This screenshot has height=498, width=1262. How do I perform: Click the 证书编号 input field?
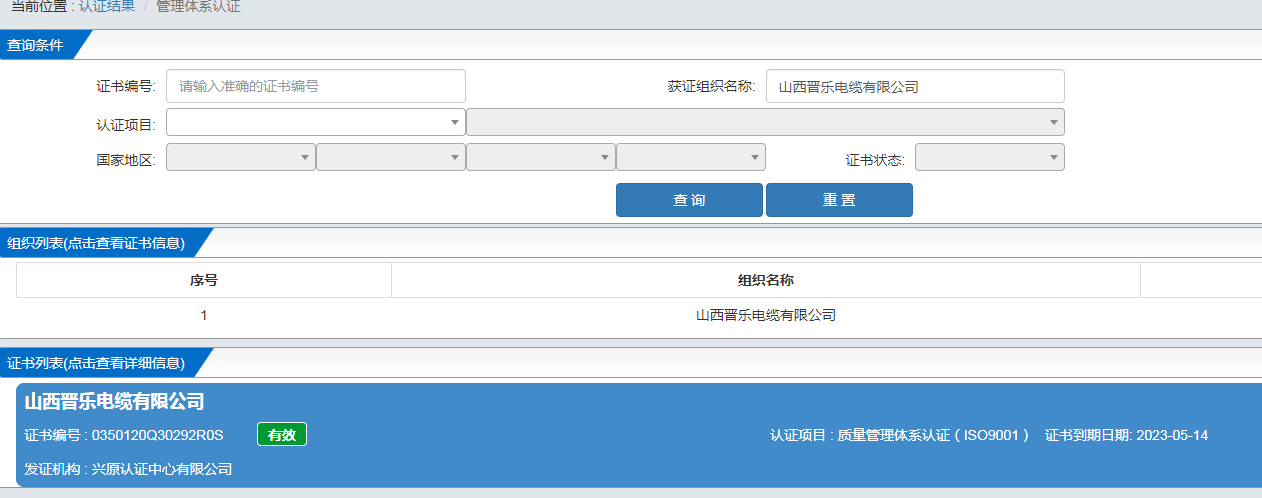(316, 86)
